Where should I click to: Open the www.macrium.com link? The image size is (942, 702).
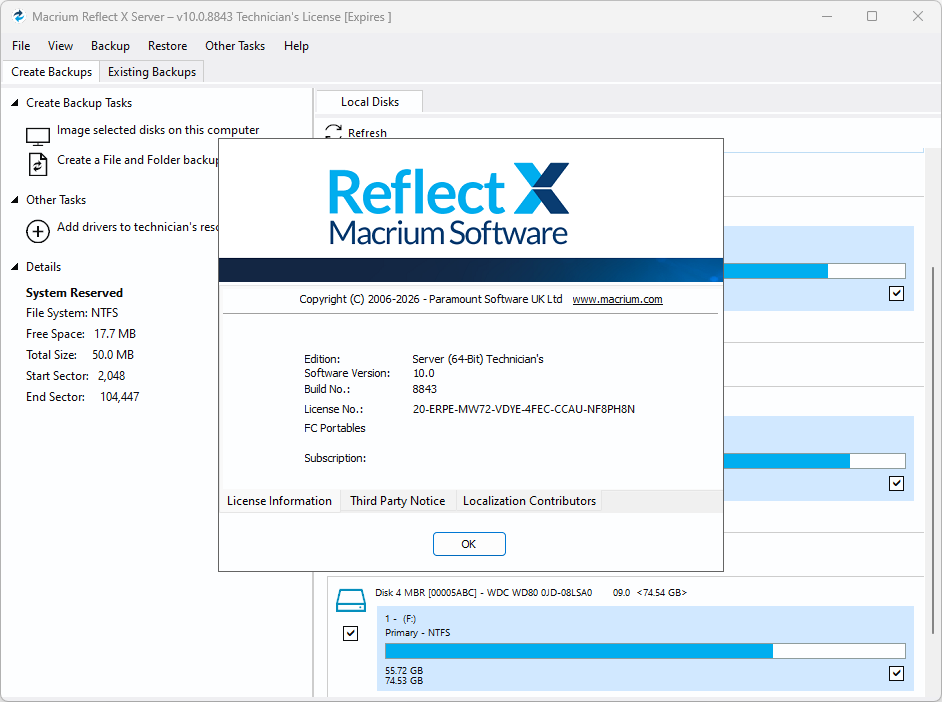[x=617, y=299]
